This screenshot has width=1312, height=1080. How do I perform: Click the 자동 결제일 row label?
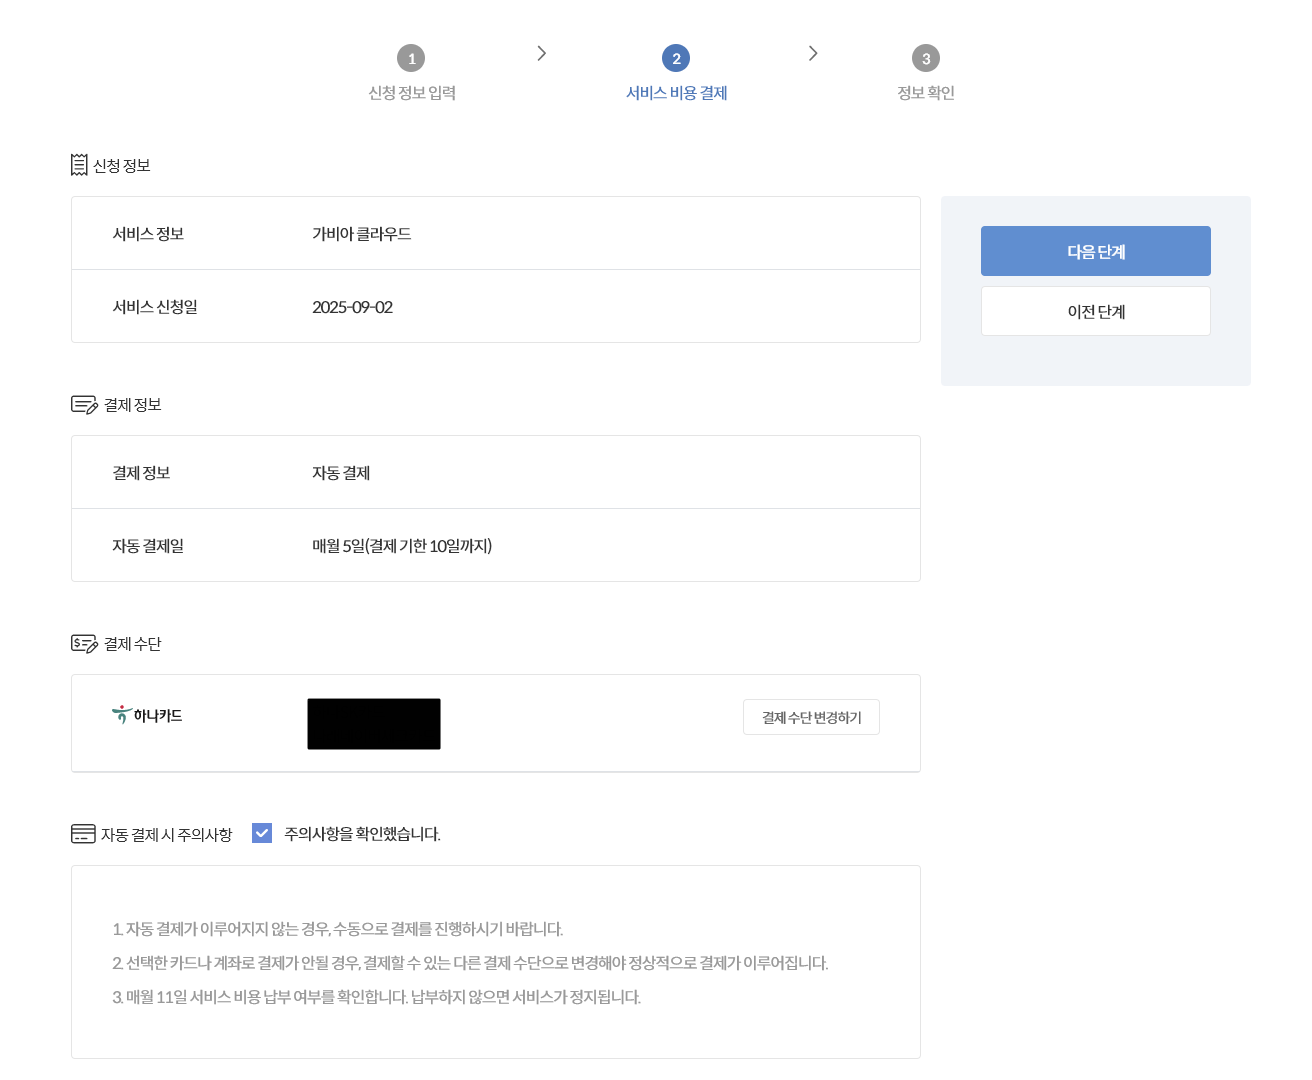pyautogui.click(x=148, y=546)
